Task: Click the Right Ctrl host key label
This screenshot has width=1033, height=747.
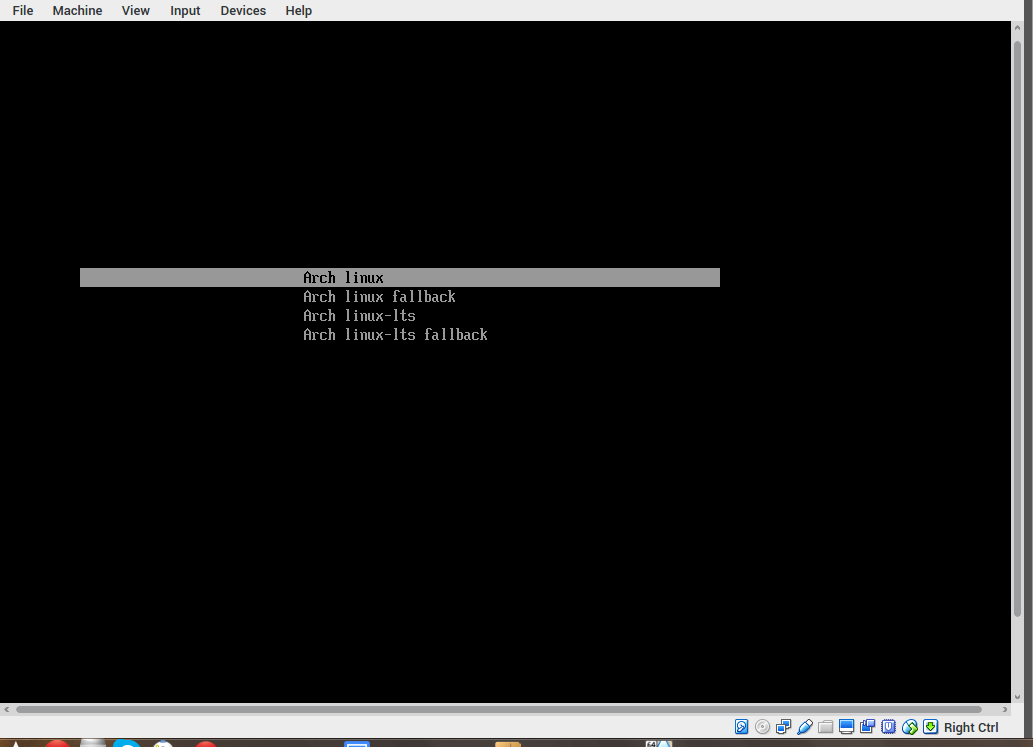Action: pyautogui.click(x=971, y=727)
